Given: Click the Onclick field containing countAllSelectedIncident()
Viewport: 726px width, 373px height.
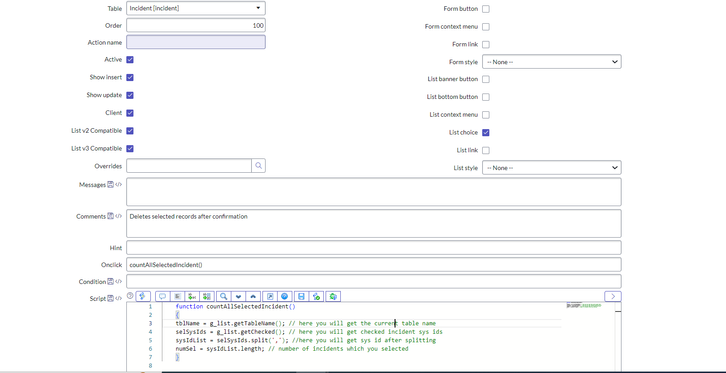Looking at the screenshot, I should [x=374, y=265].
